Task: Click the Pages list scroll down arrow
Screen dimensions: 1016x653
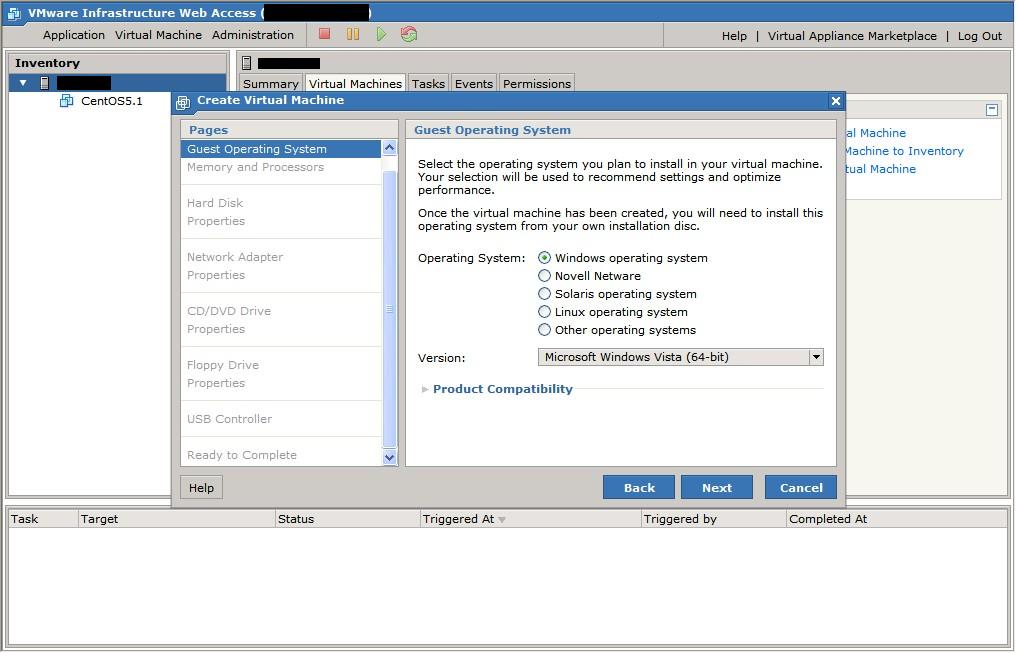Action: click(x=389, y=457)
